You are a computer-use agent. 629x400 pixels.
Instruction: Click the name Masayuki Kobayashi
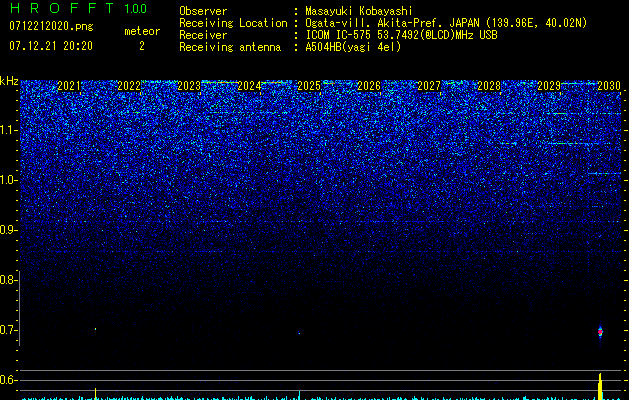point(359,11)
